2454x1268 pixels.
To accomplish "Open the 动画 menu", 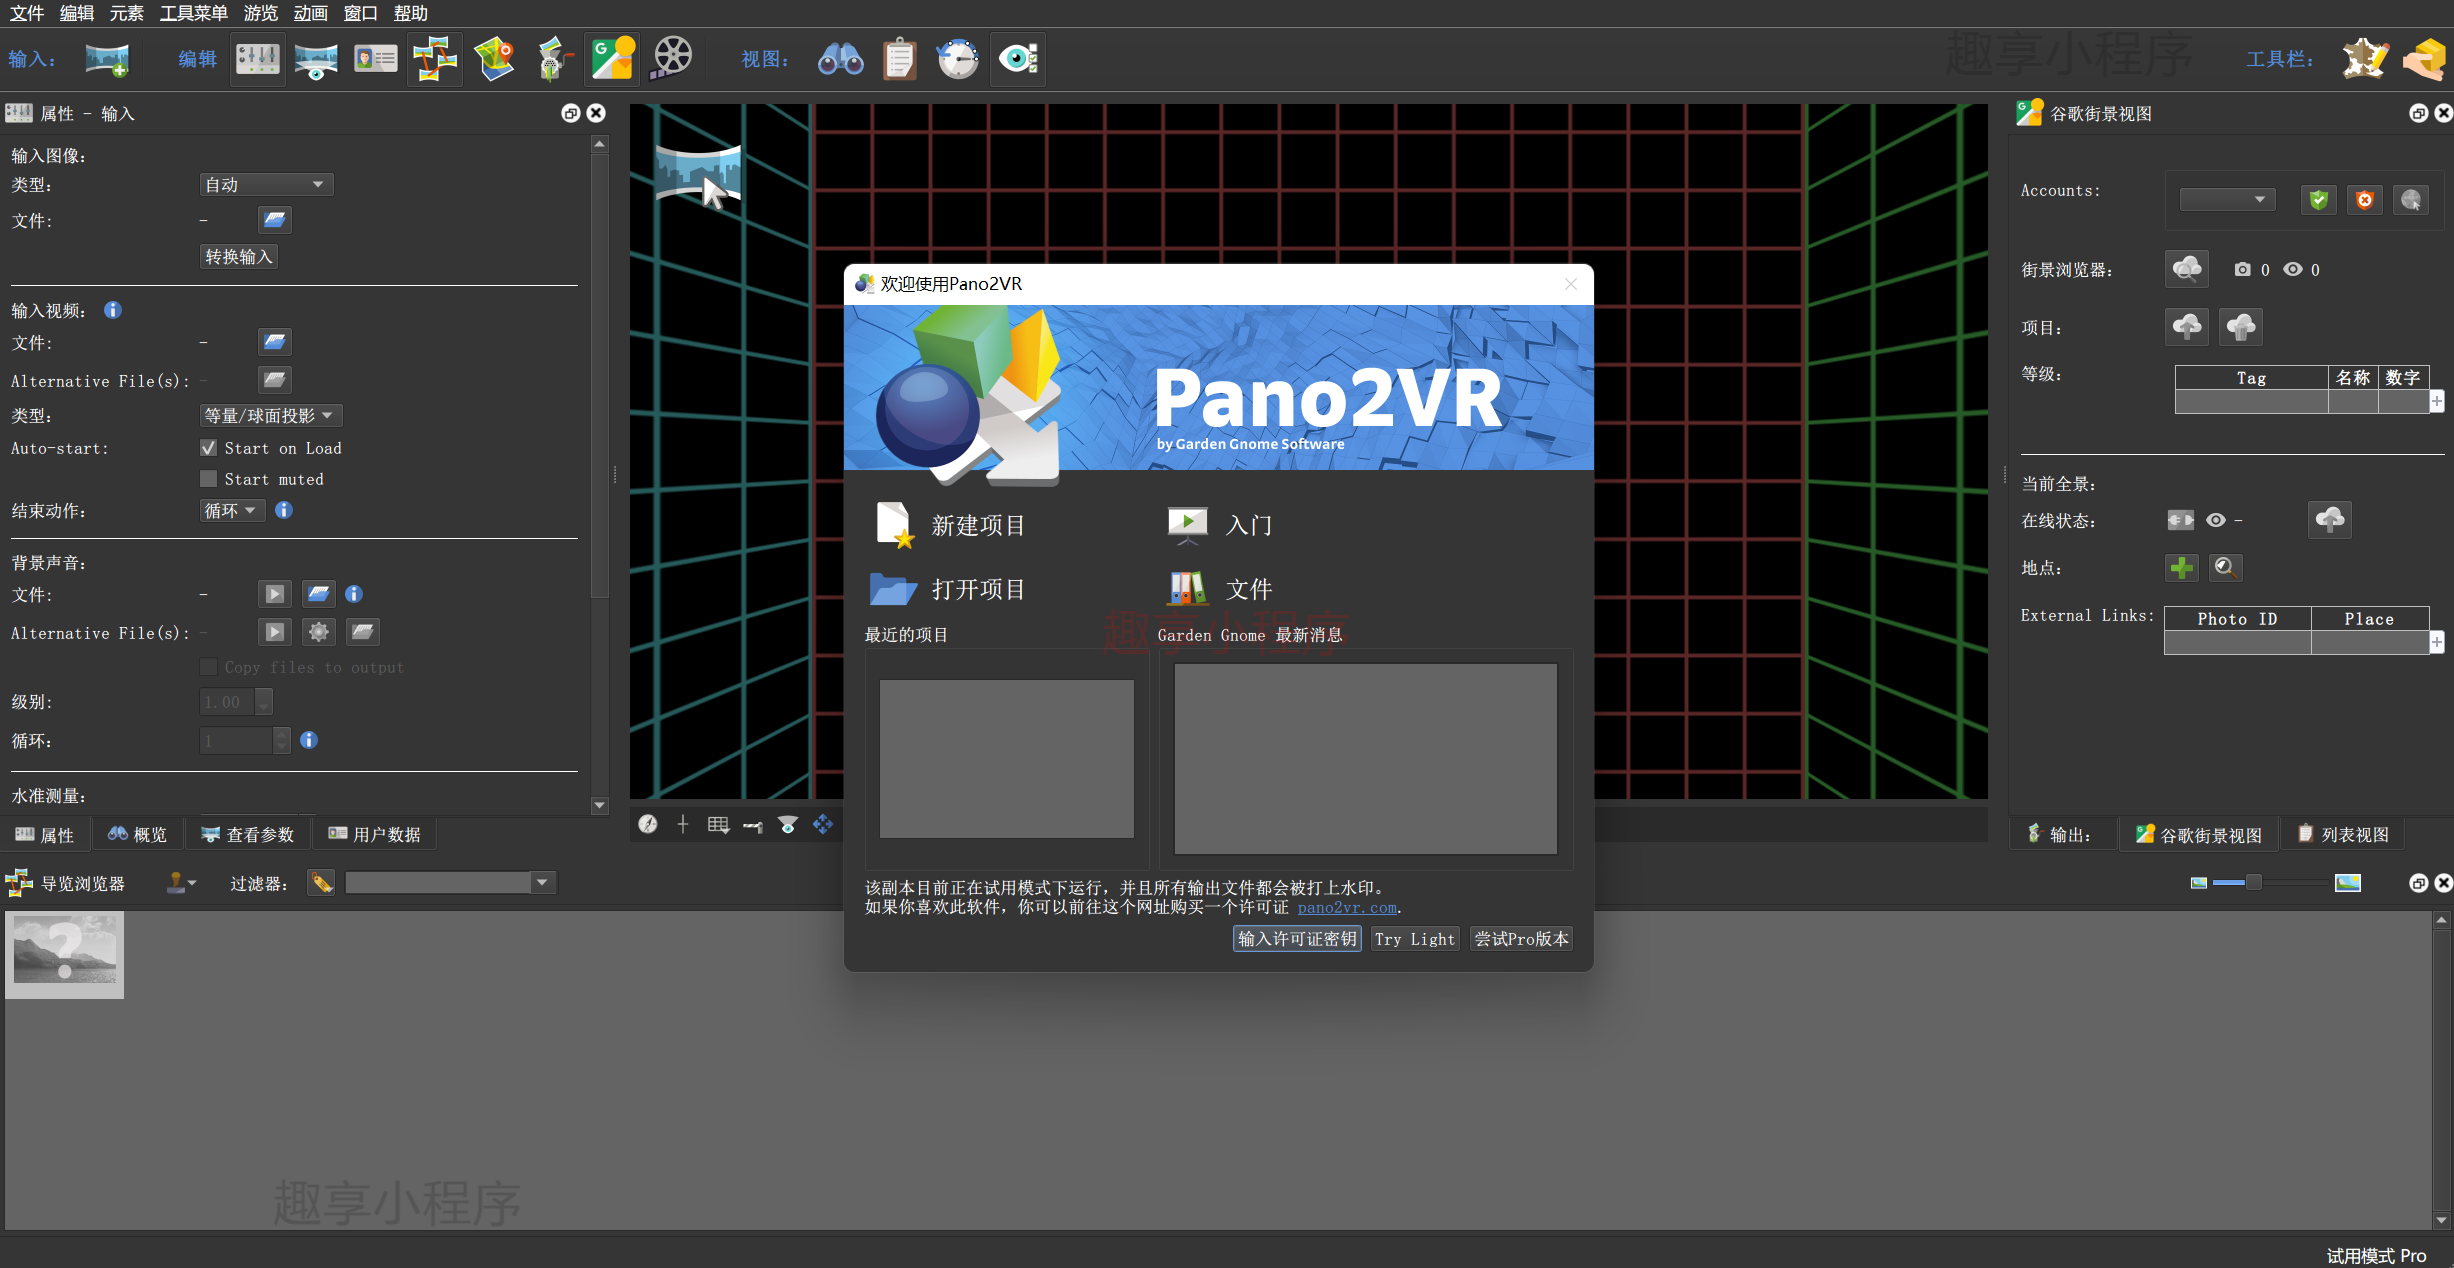I will [x=311, y=13].
